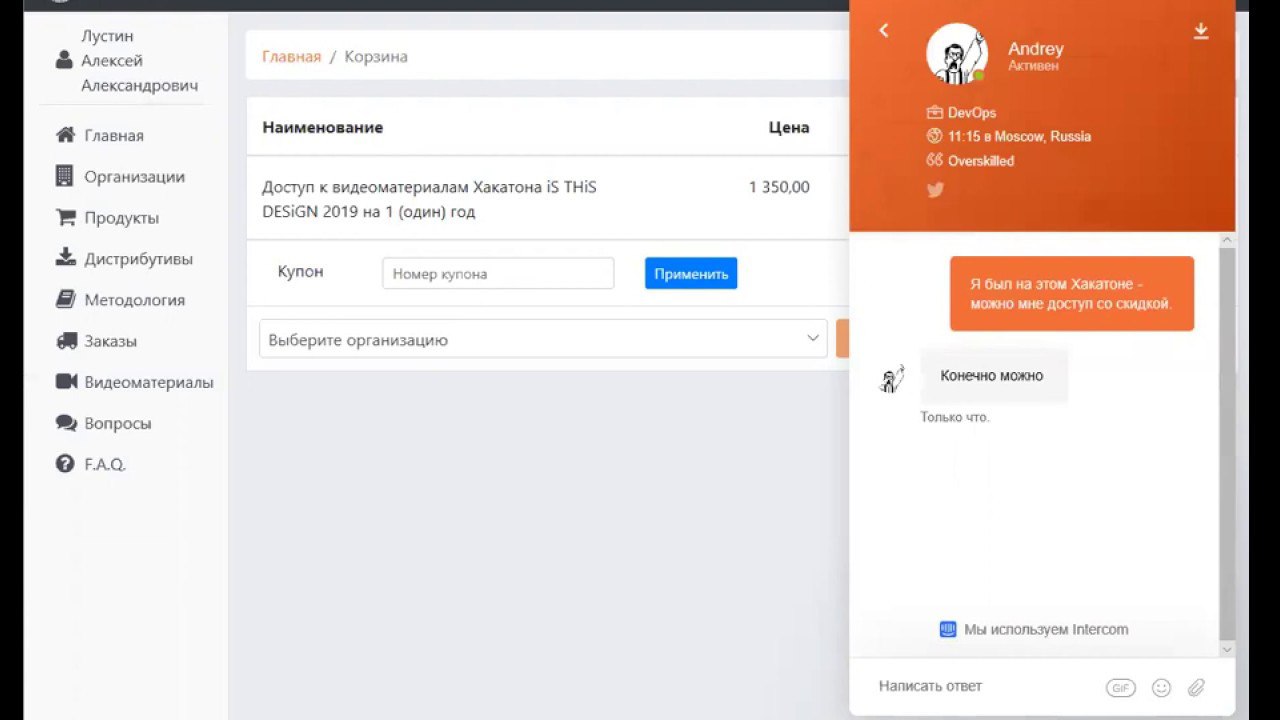The width and height of the screenshot is (1280, 720).
Task: Click the globe icon beside Moscow time
Action: coord(935,136)
